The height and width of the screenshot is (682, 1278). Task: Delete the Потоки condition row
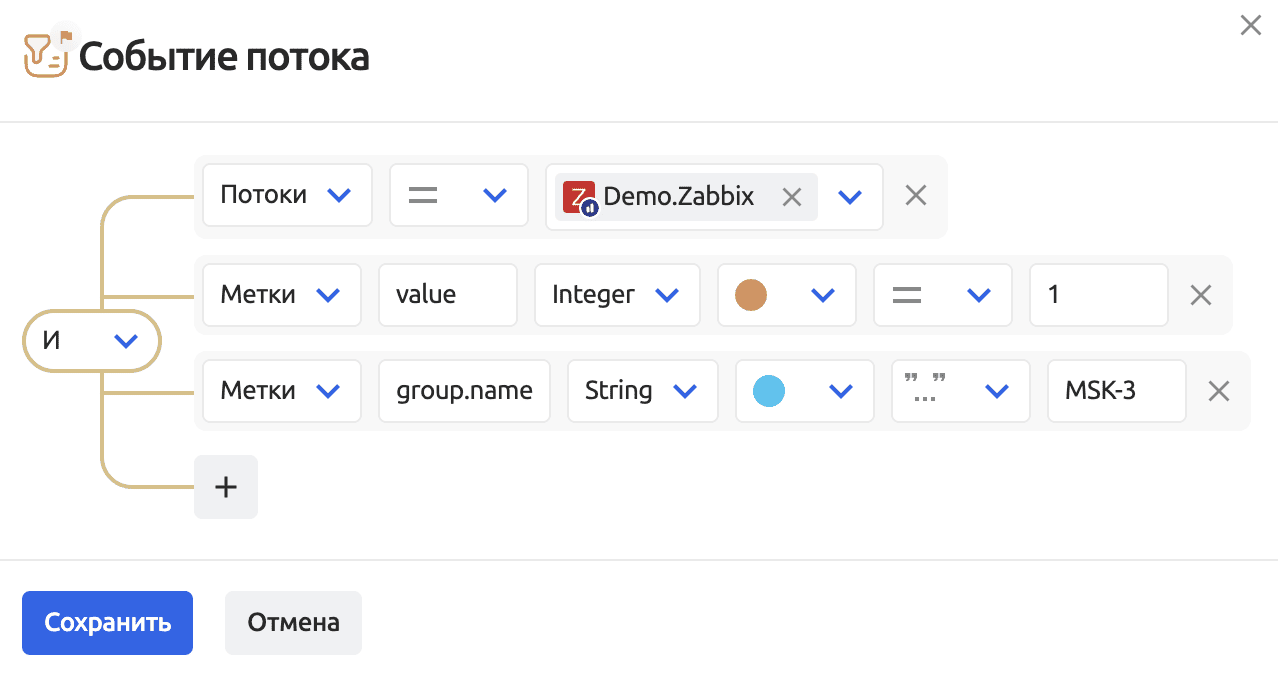coord(915,196)
